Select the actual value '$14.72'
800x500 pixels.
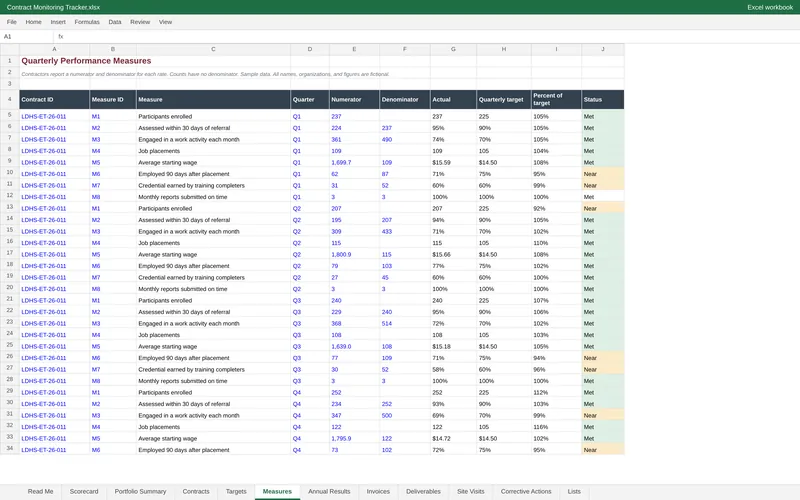click(x=453, y=438)
